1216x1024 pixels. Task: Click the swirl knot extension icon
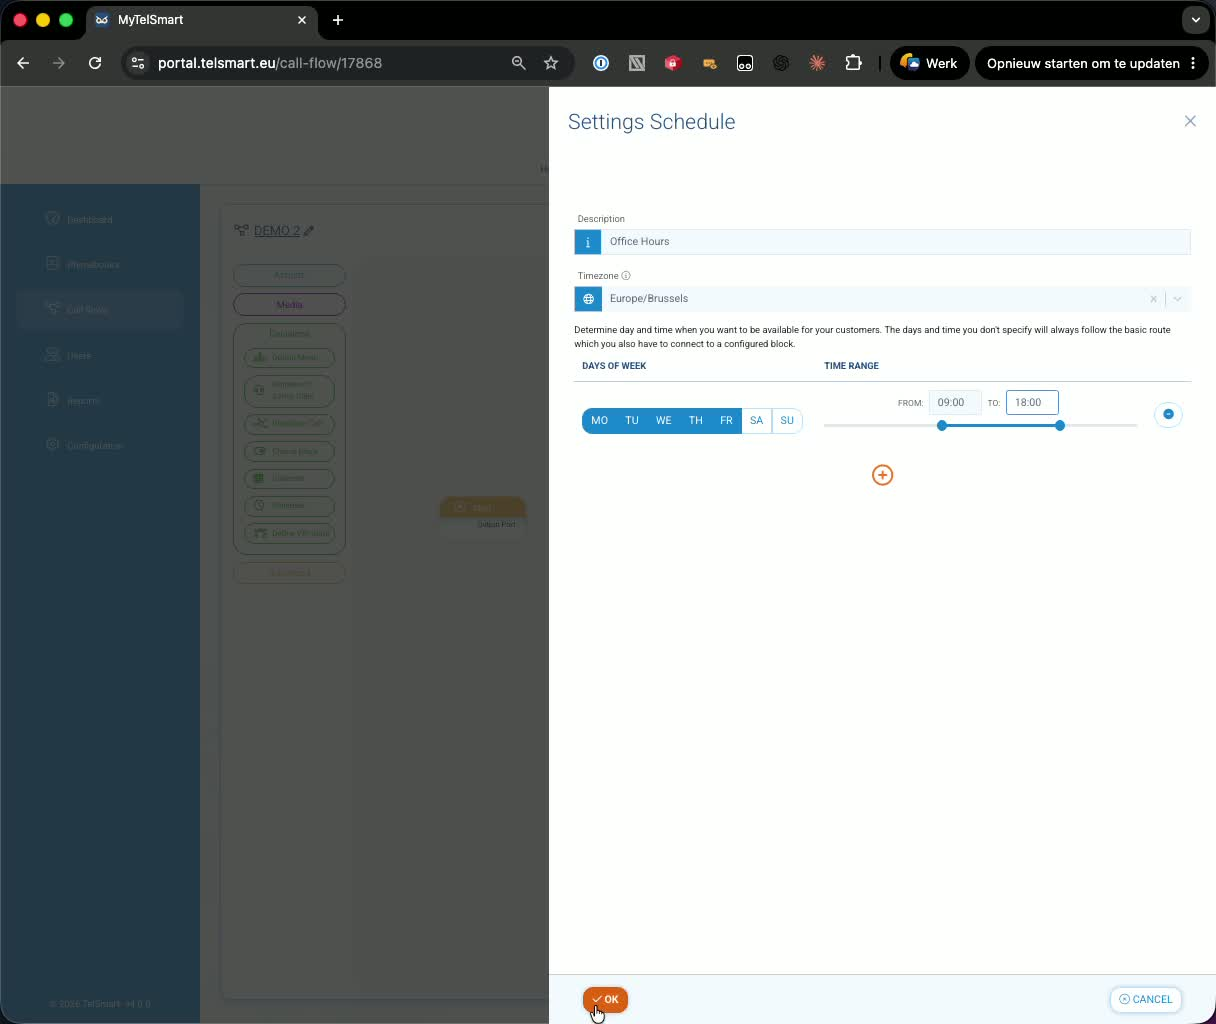781,63
